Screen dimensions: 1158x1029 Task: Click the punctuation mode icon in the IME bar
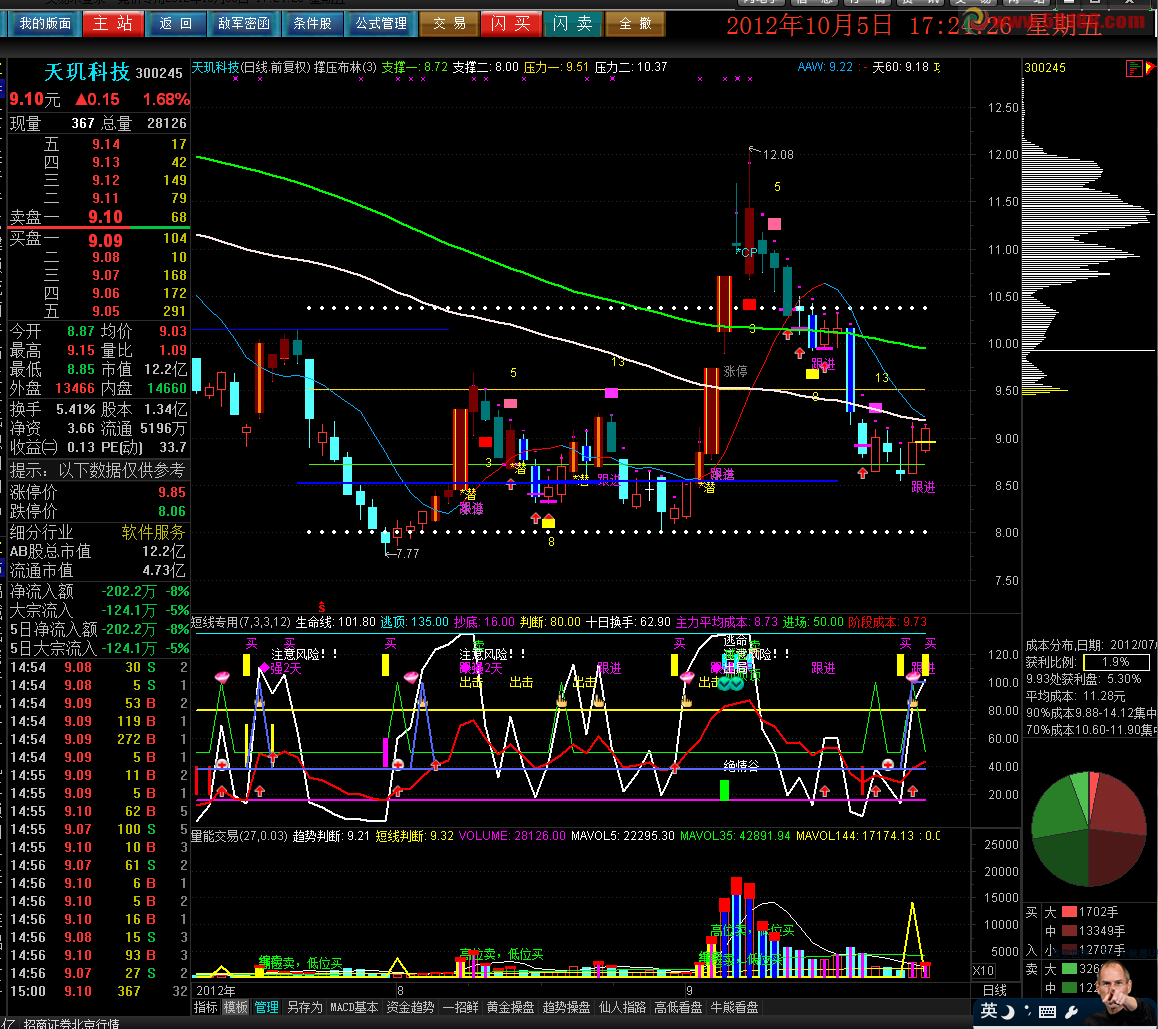[1027, 1011]
